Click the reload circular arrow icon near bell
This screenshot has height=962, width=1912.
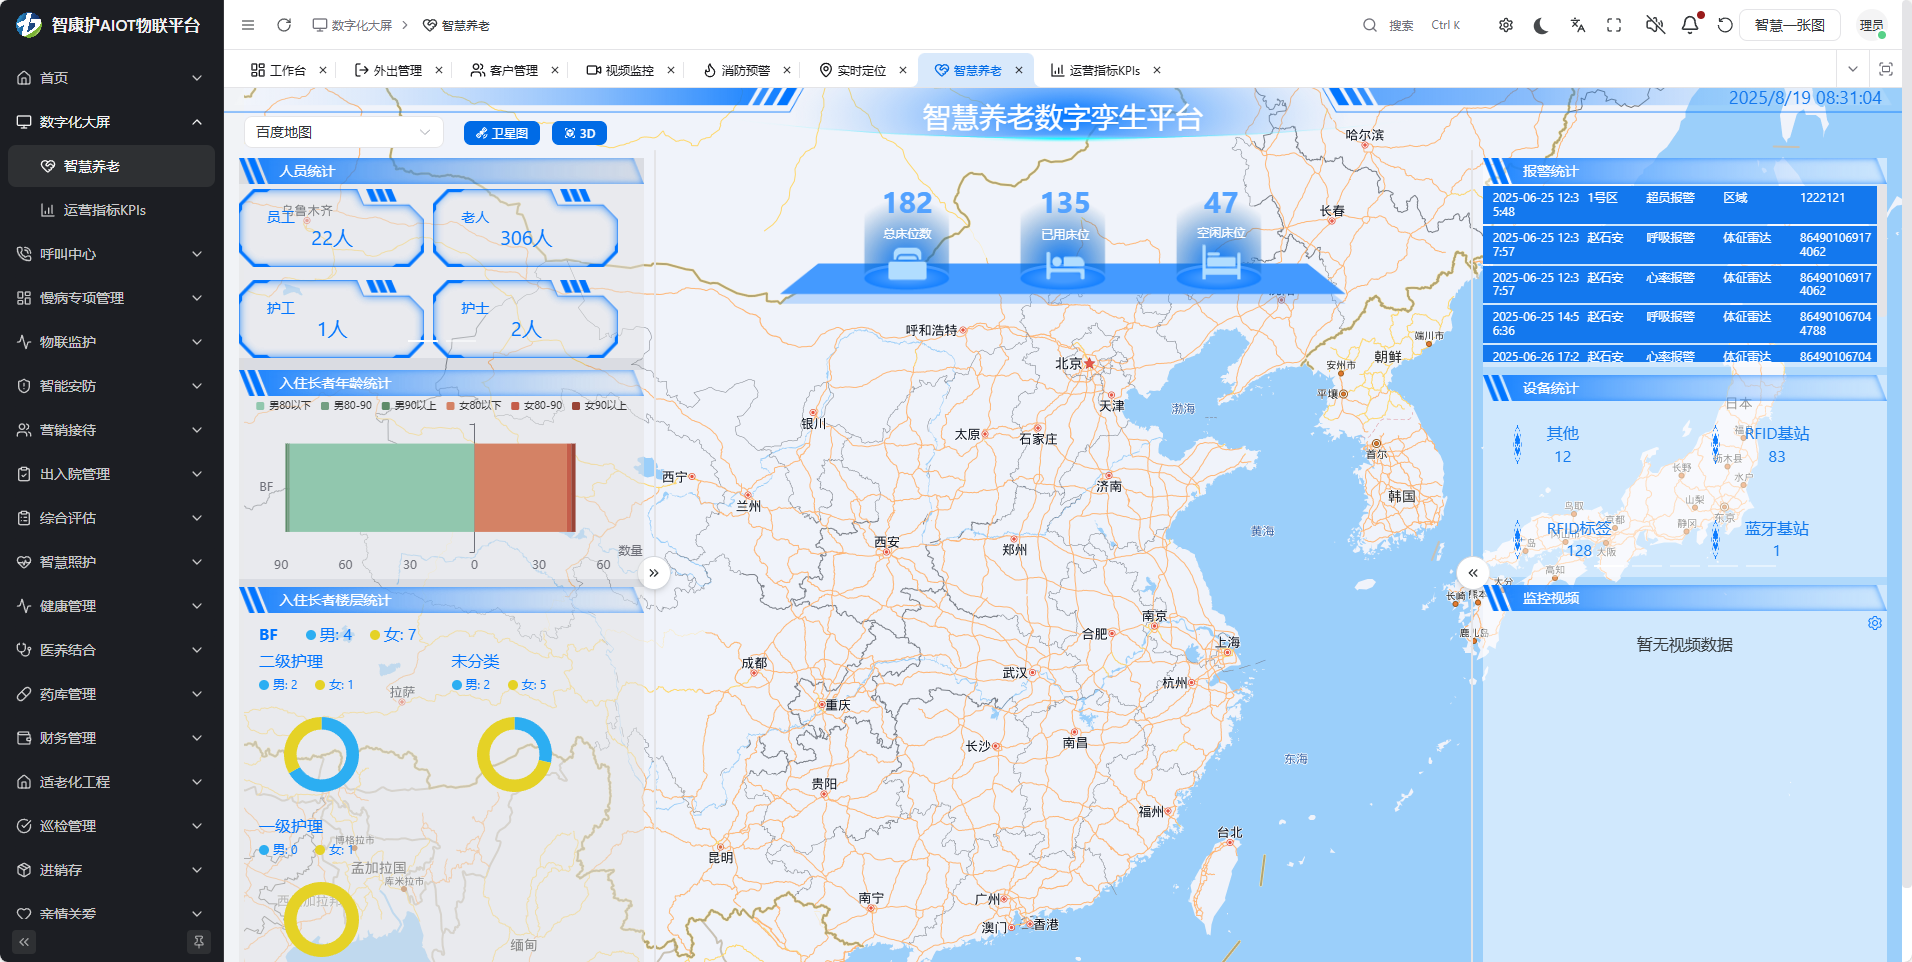tap(1725, 25)
